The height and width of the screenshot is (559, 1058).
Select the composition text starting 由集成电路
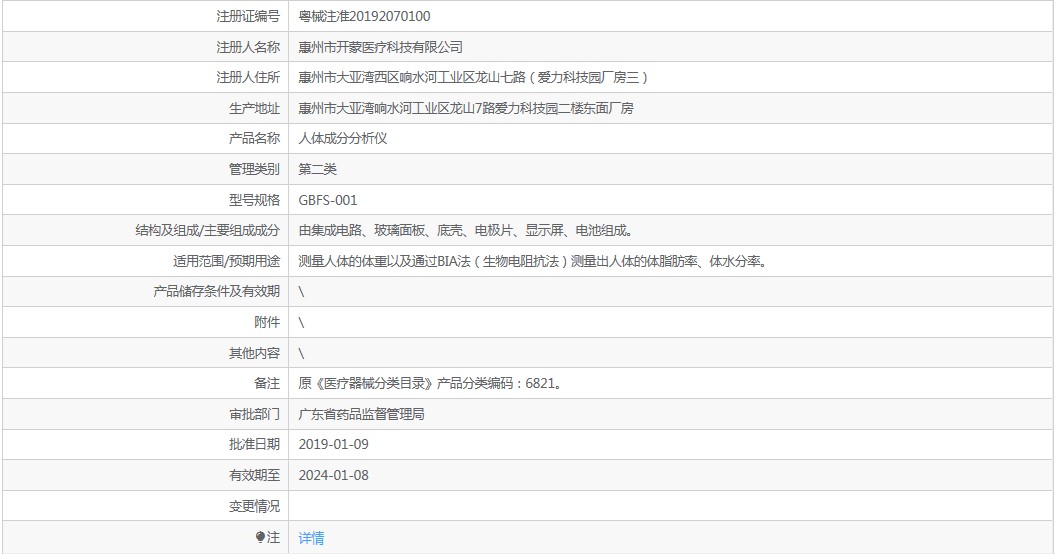(467, 231)
